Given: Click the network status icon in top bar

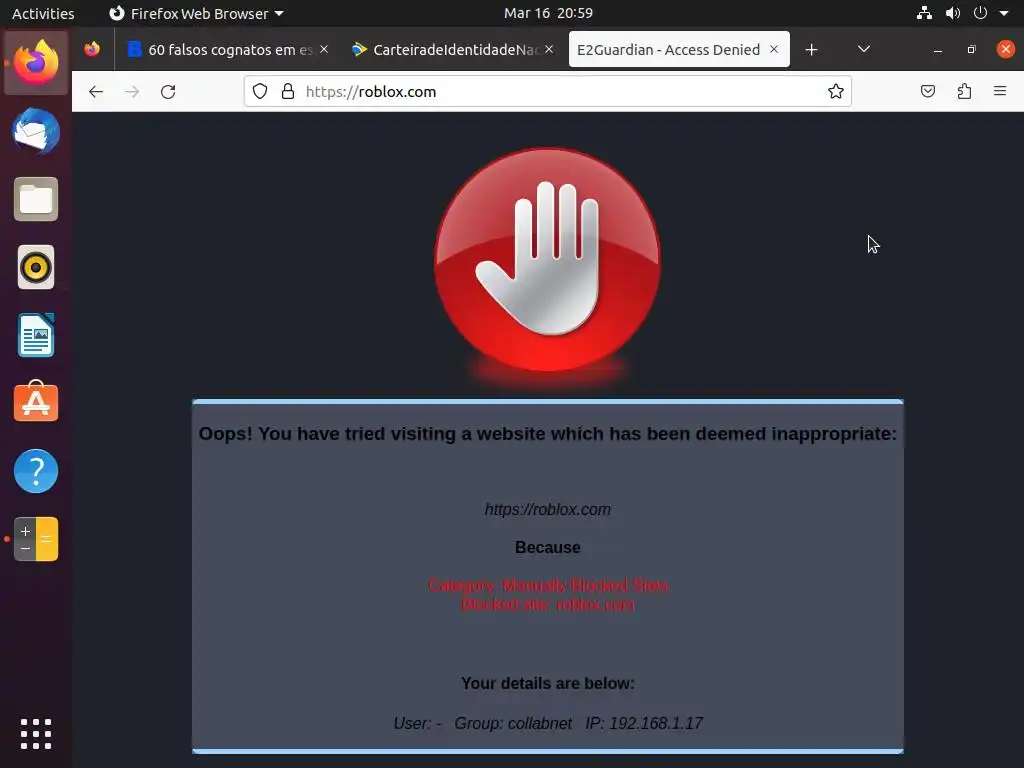Looking at the screenshot, I should tap(924, 13).
